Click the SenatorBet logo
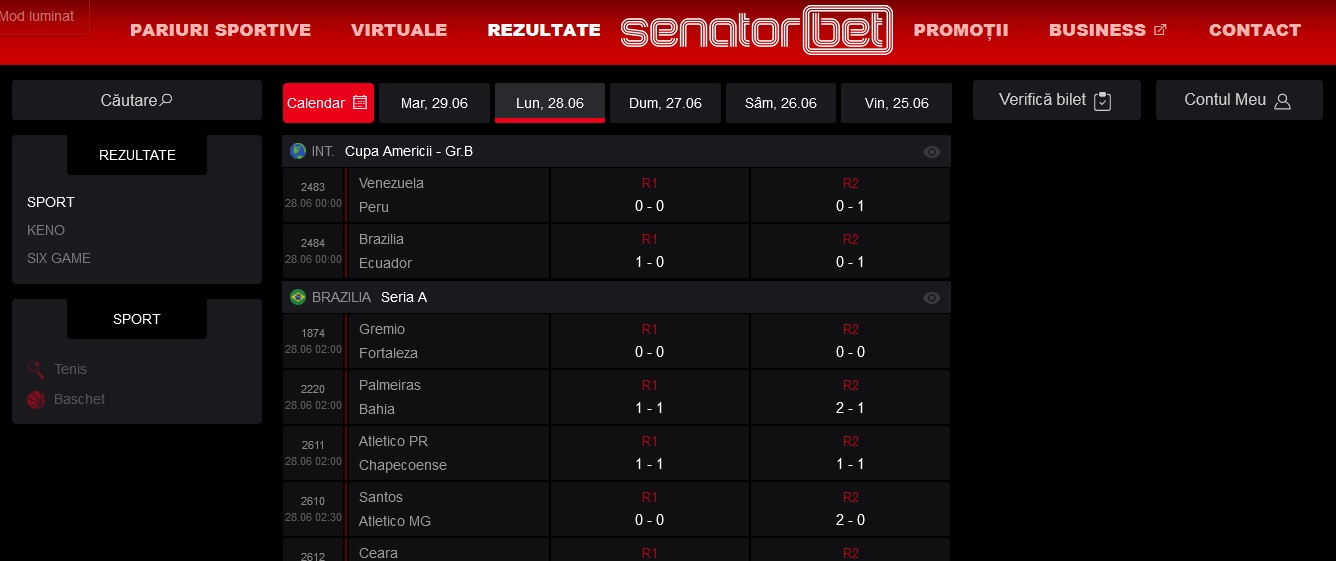1336x561 pixels. [x=757, y=30]
